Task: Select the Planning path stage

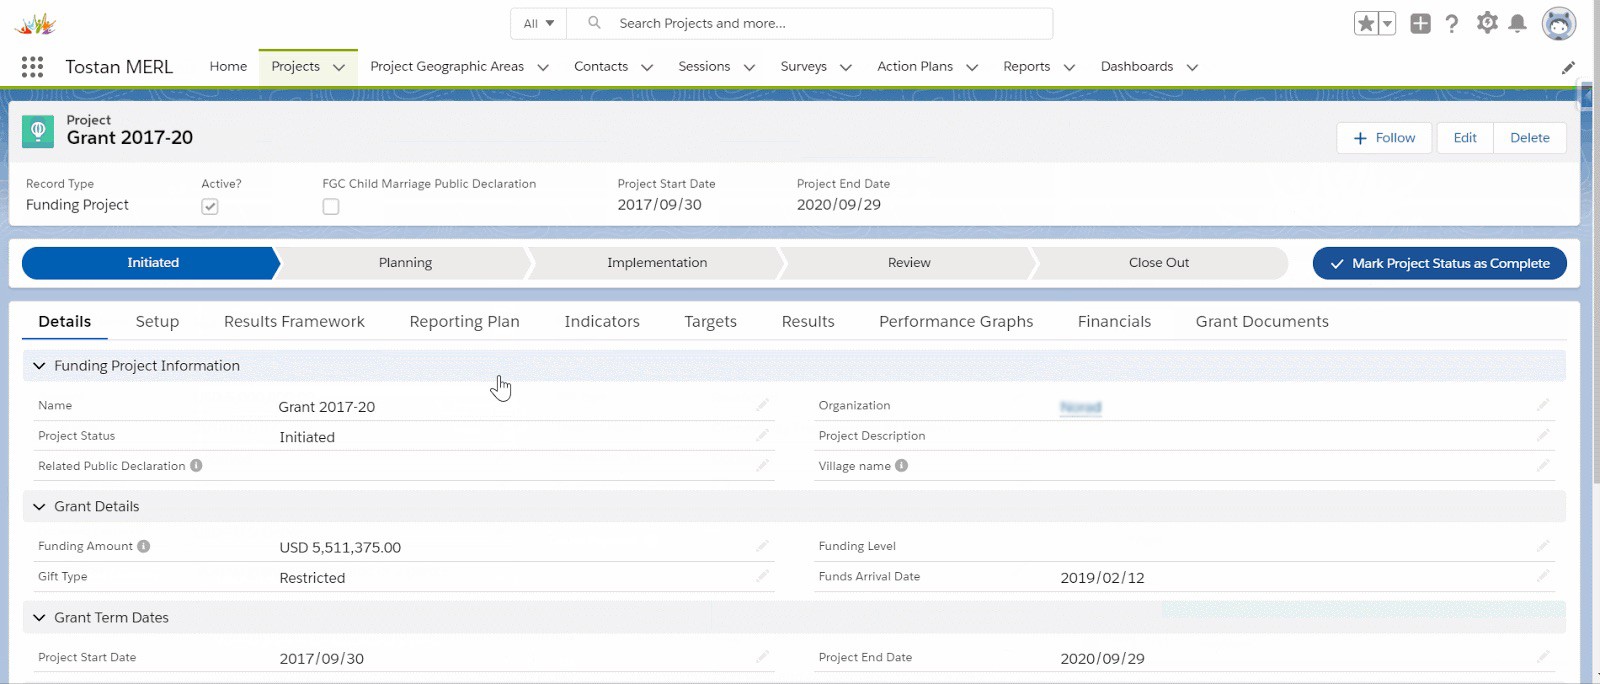Action: (x=405, y=263)
